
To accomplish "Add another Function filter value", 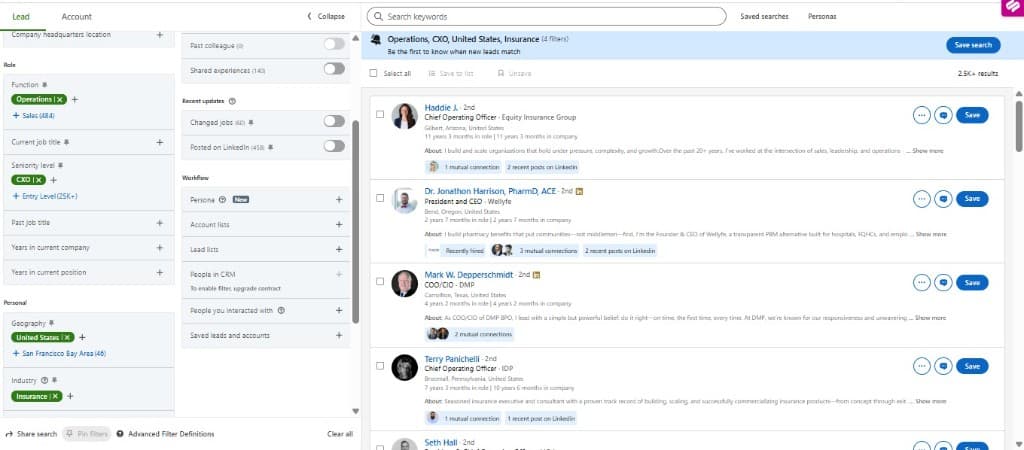I will [x=74, y=99].
